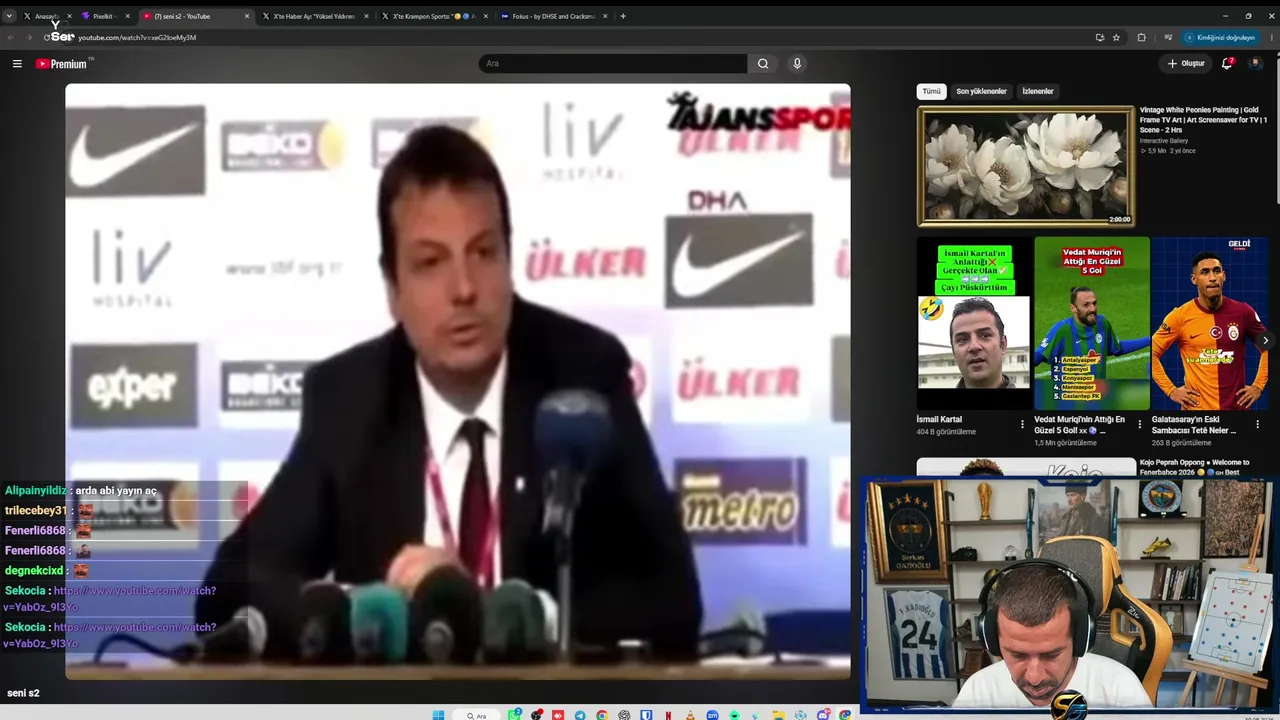The height and width of the screenshot is (720, 1280).
Task: Select the Tümü filter chip
Action: point(931,91)
